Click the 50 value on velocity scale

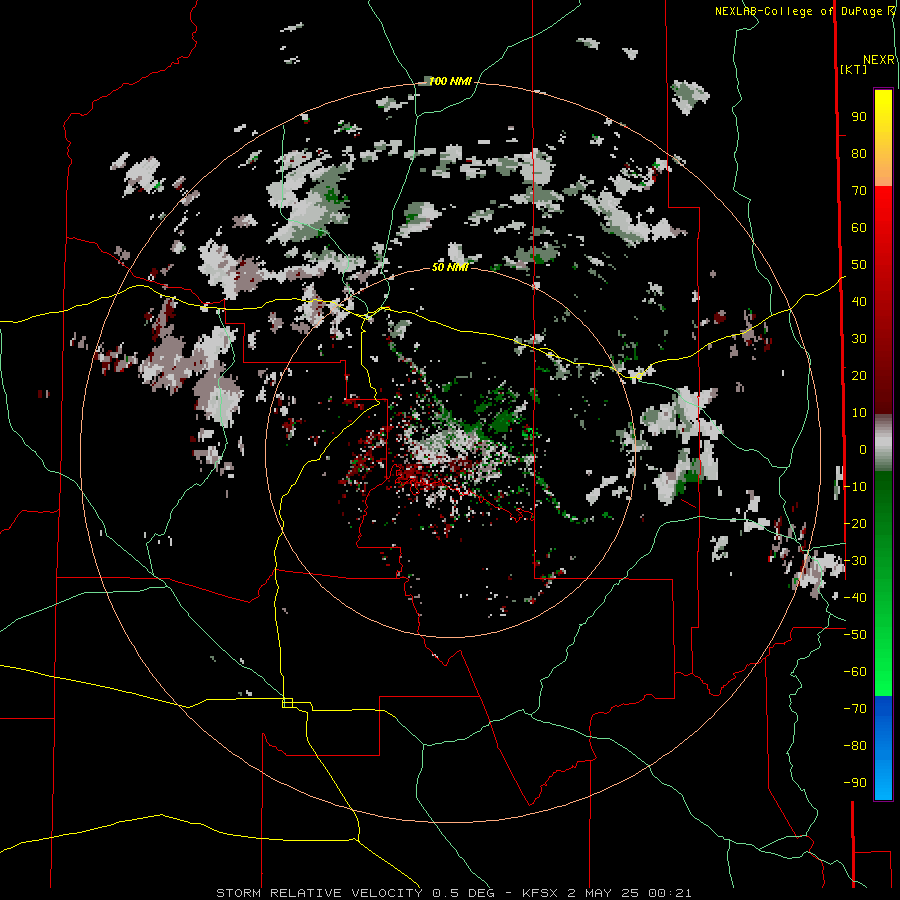[859, 265]
